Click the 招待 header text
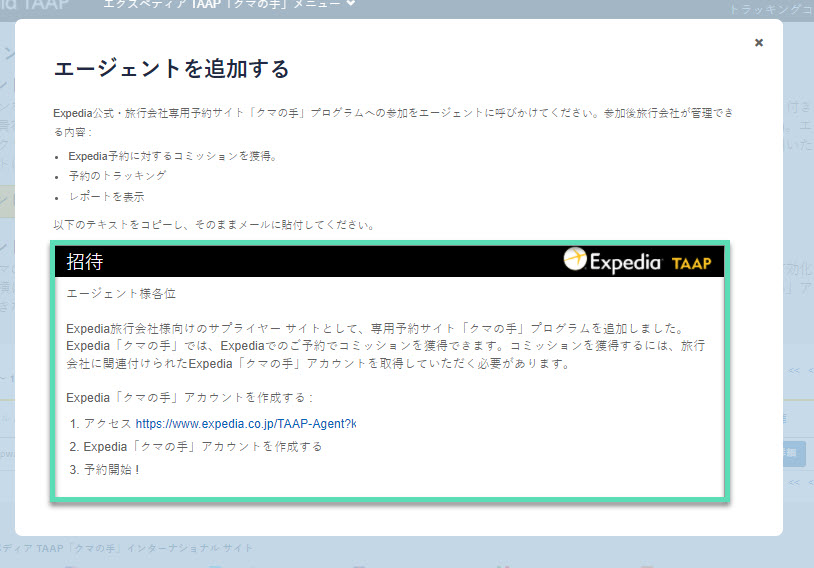814x568 pixels. tap(85, 261)
